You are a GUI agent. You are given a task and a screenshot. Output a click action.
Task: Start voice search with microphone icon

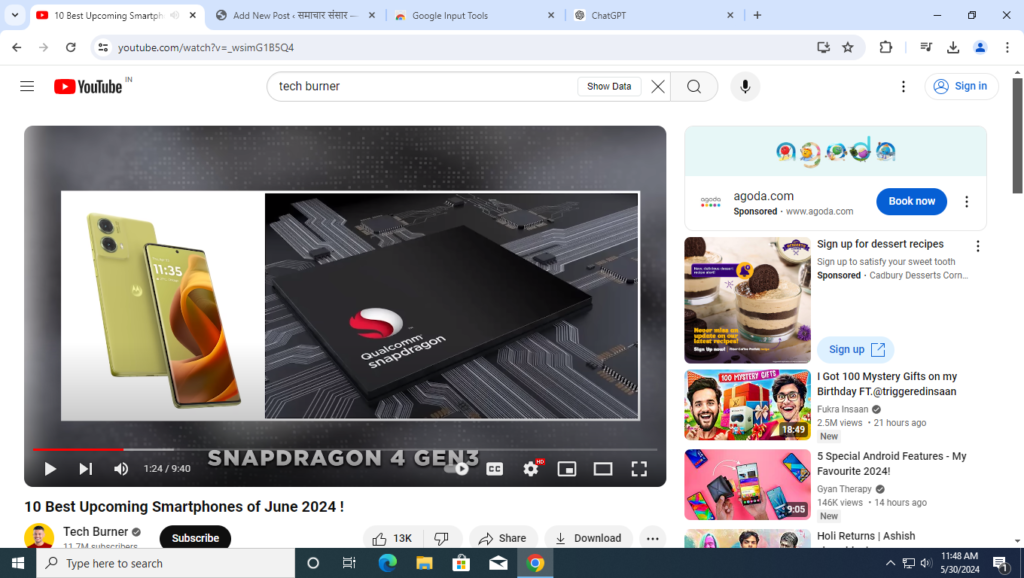(x=744, y=86)
